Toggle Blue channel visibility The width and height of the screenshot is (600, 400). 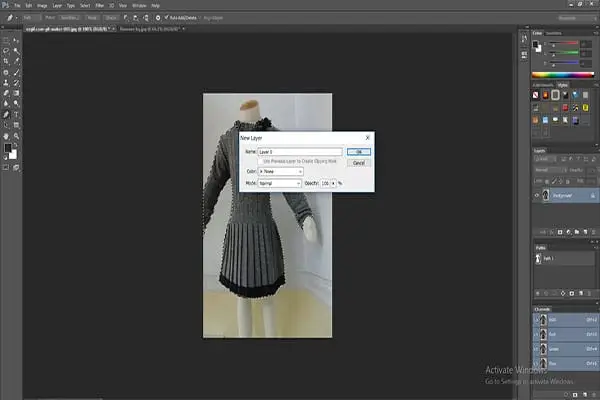[536, 364]
